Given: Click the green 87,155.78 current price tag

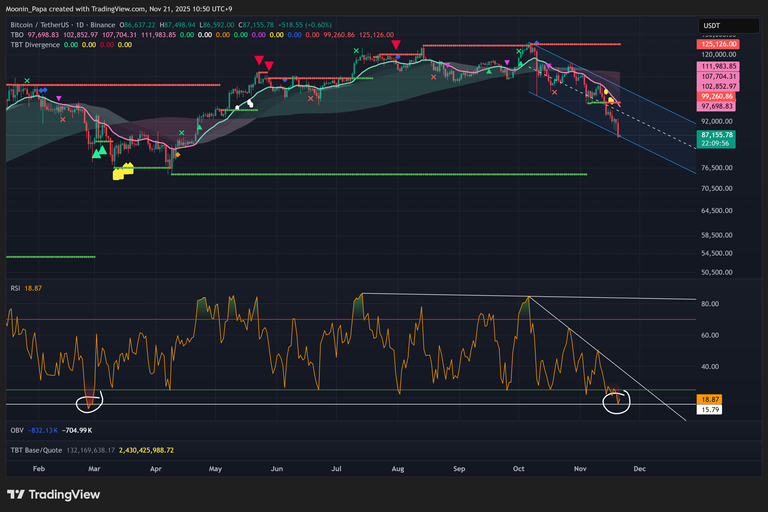Looking at the screenshot, I should 716,134.
